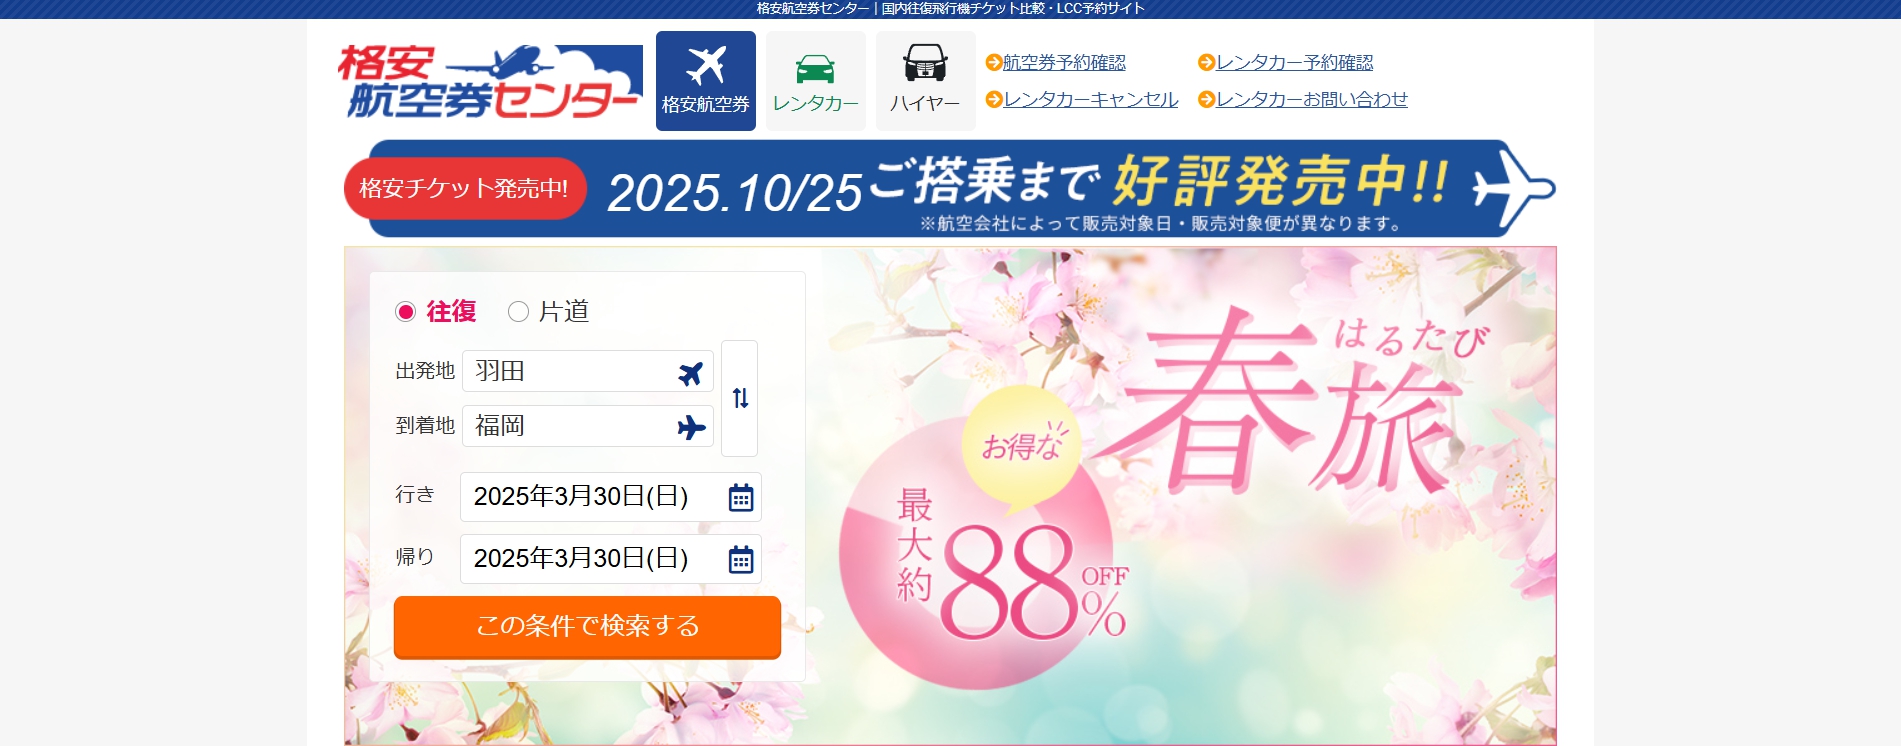Click the airplane icon in arrival field

click(691, 427)
